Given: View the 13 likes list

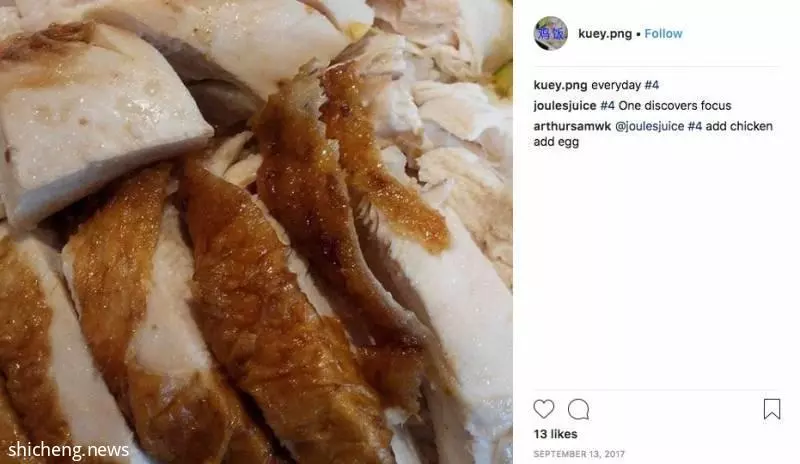Looking at the screenshot, I should tap(555, 434).
